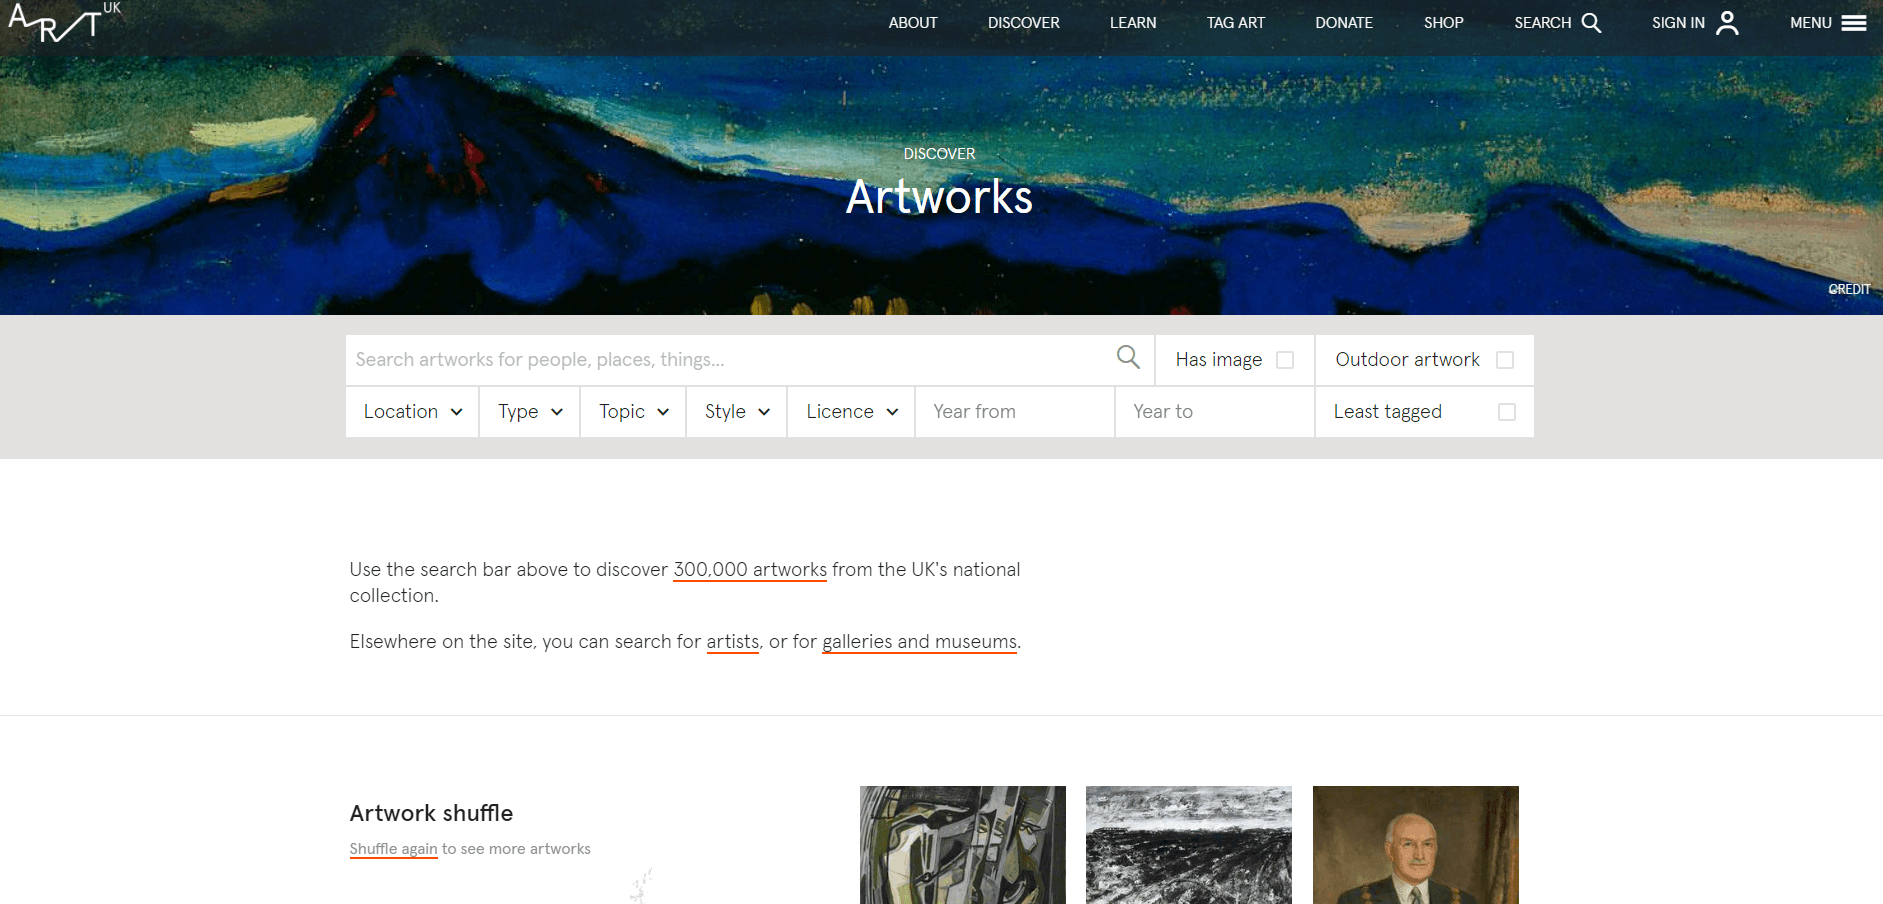The height and width of the screenshot is (904, 1883).
Task: Open the 300,000 artworks link
Action: pyautogui.click(x=750, y=570)
